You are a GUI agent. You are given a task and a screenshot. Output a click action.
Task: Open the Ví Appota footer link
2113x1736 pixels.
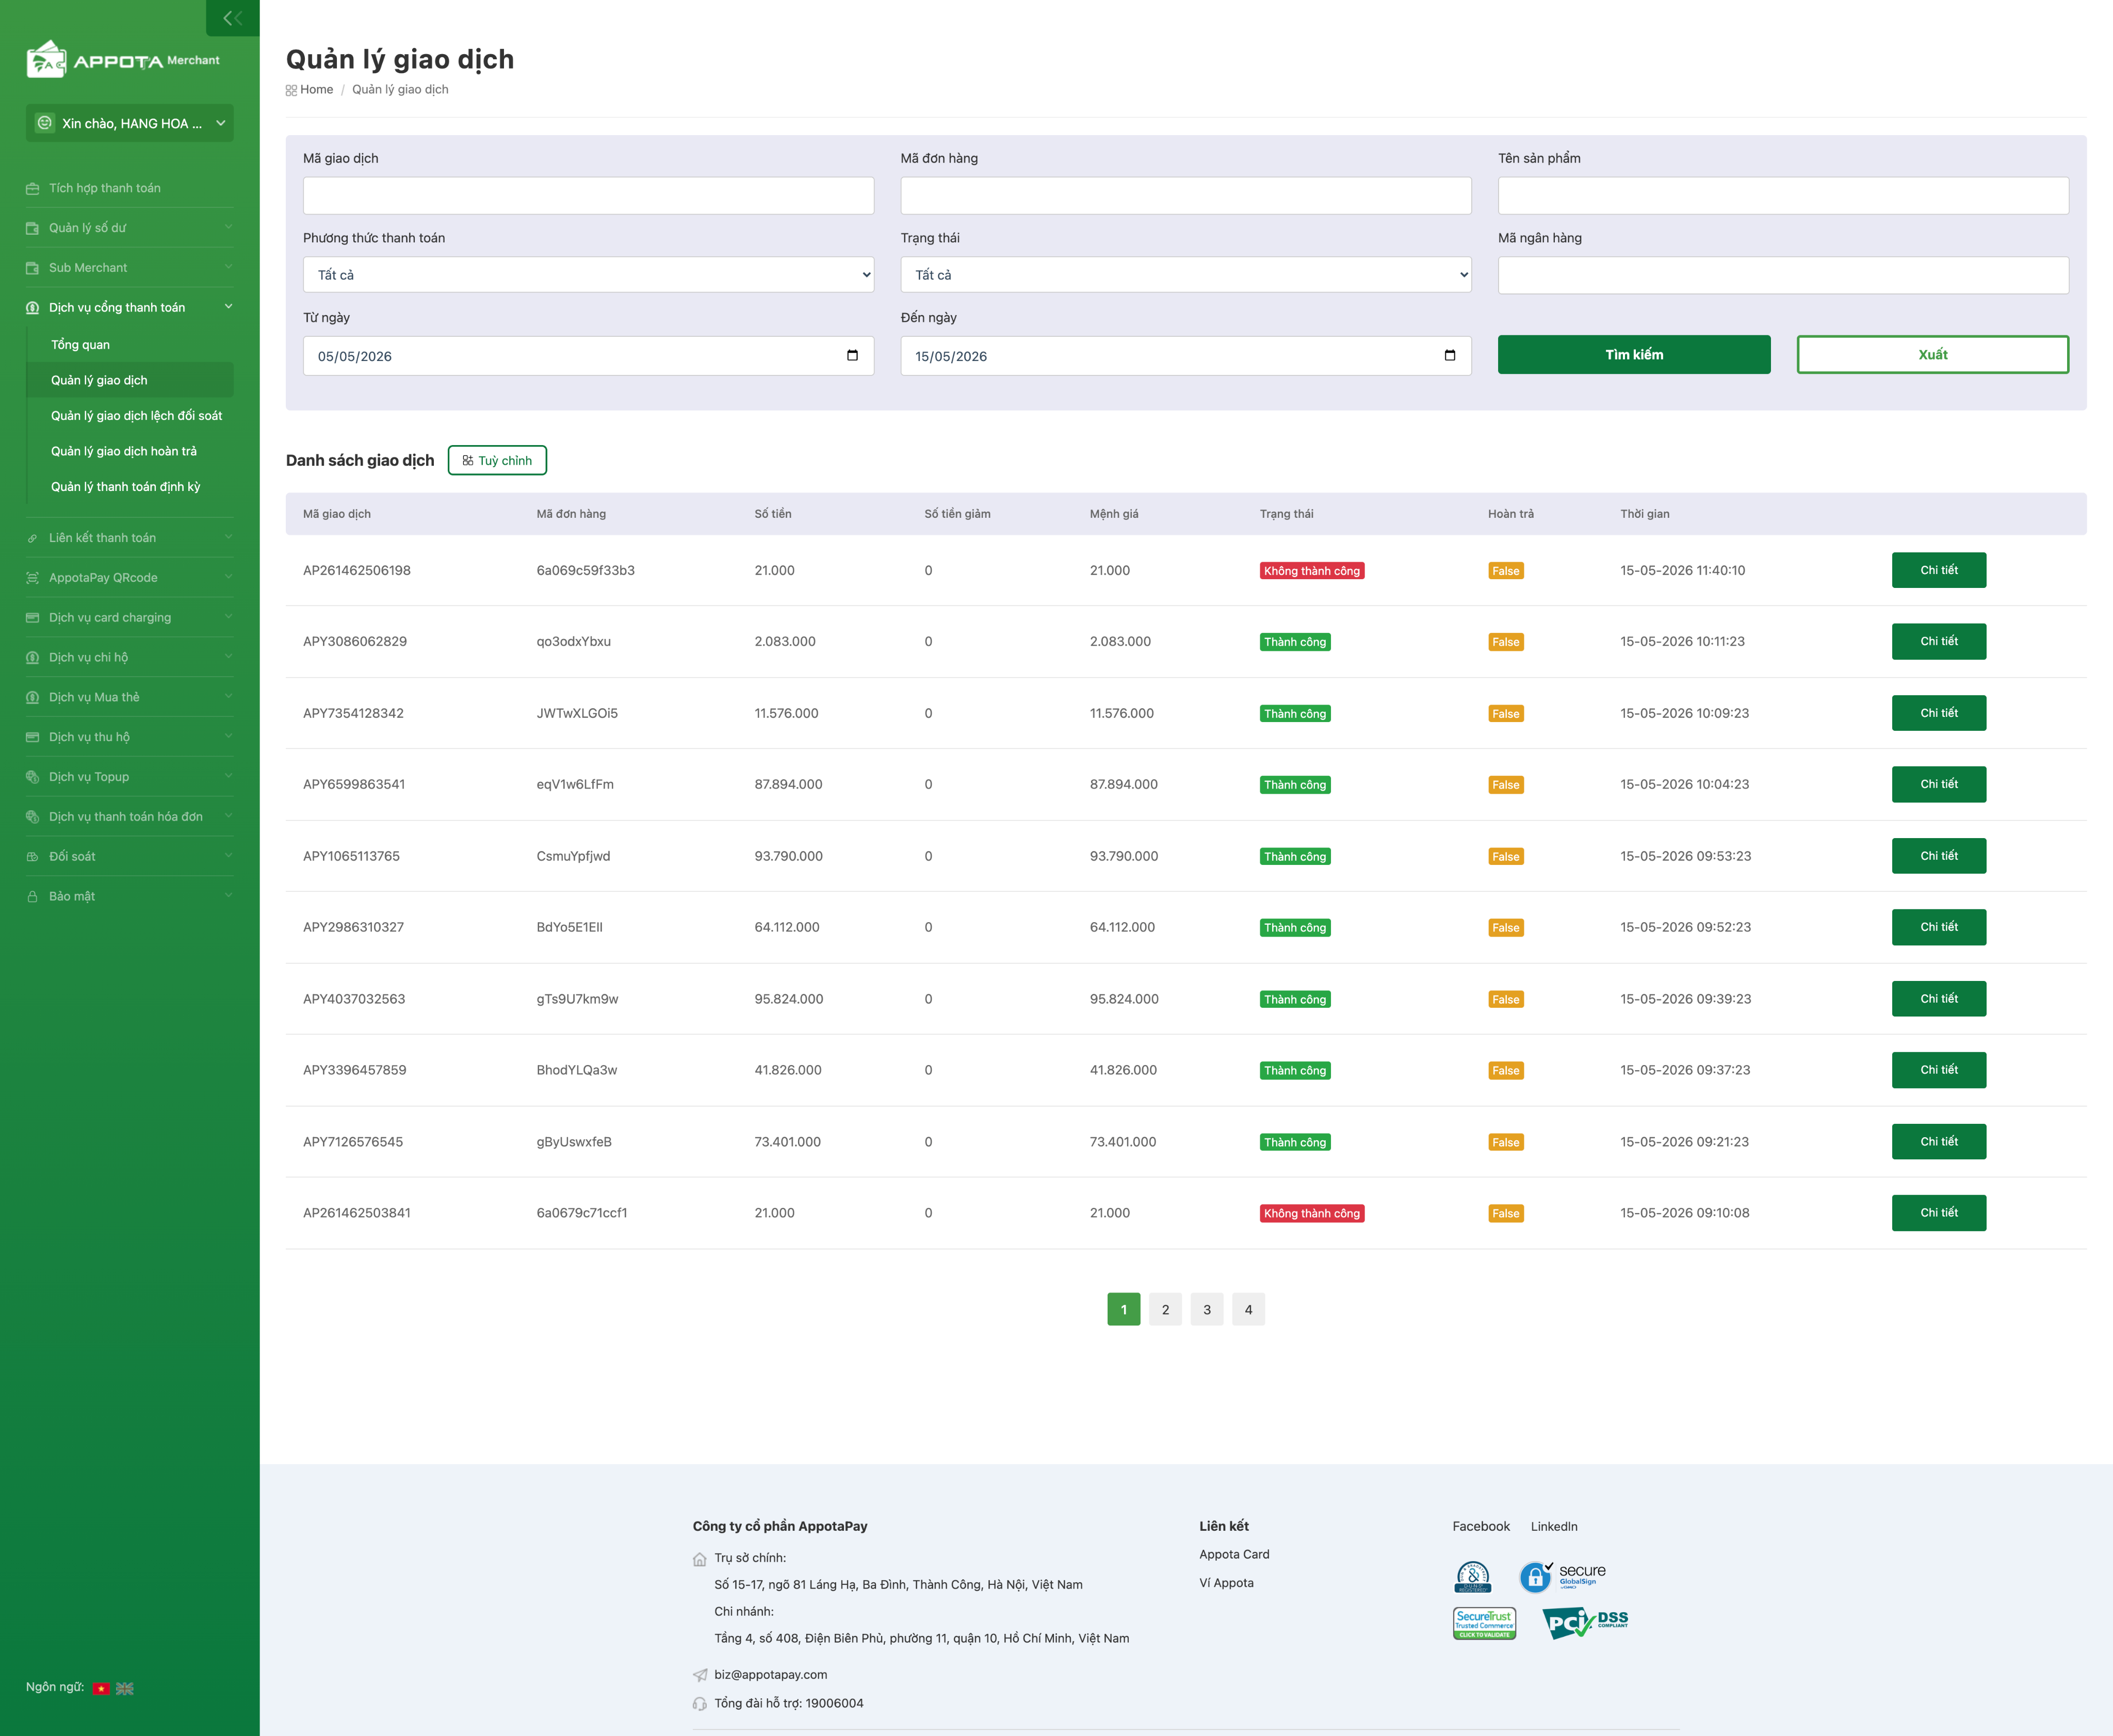tap(1226, 1583)
